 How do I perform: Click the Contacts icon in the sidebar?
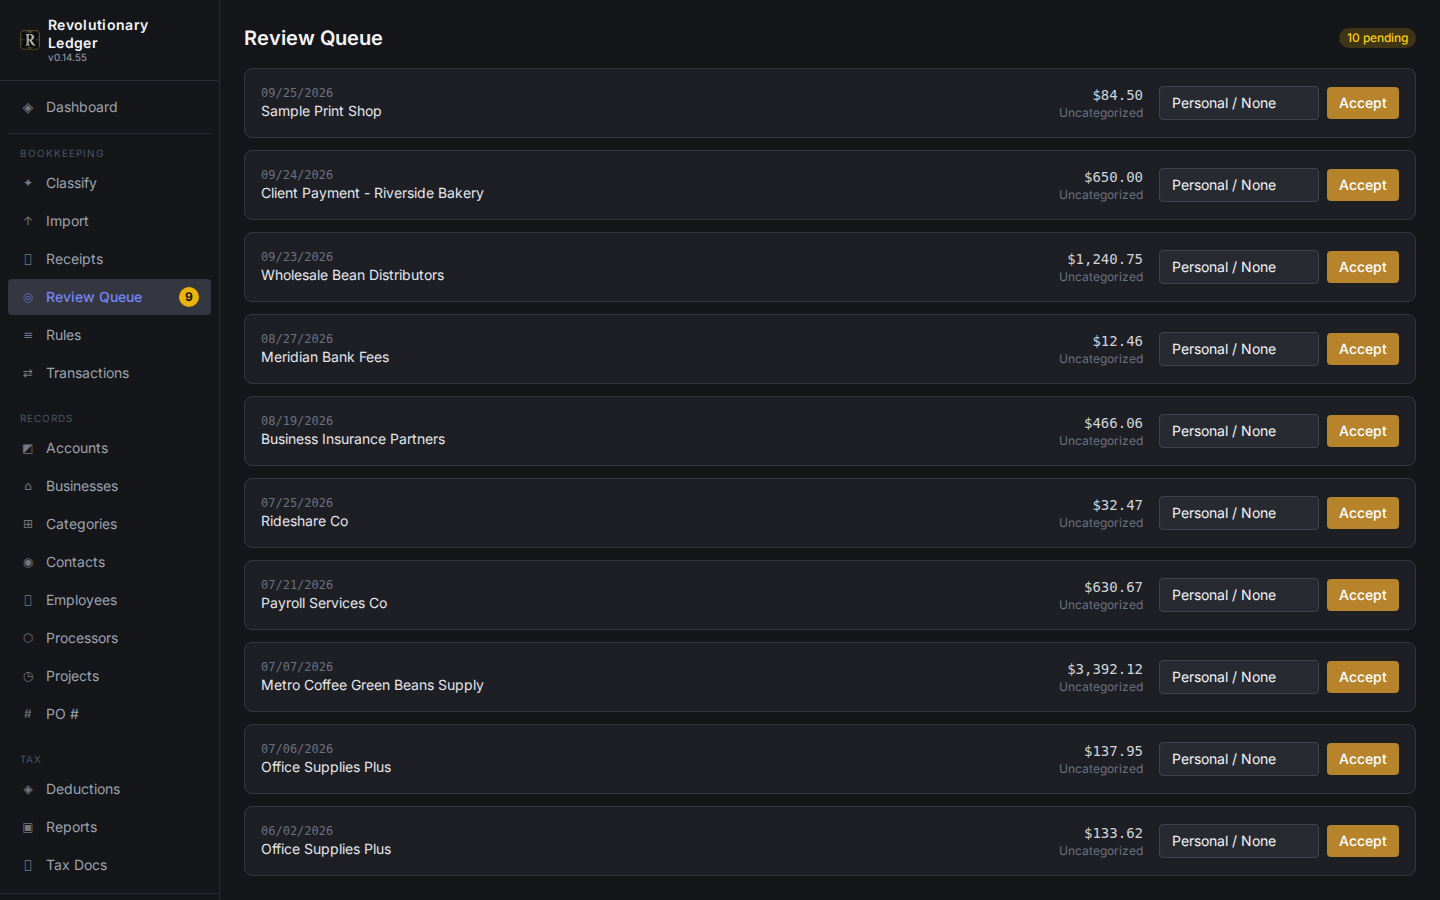[x=28, y=563]
